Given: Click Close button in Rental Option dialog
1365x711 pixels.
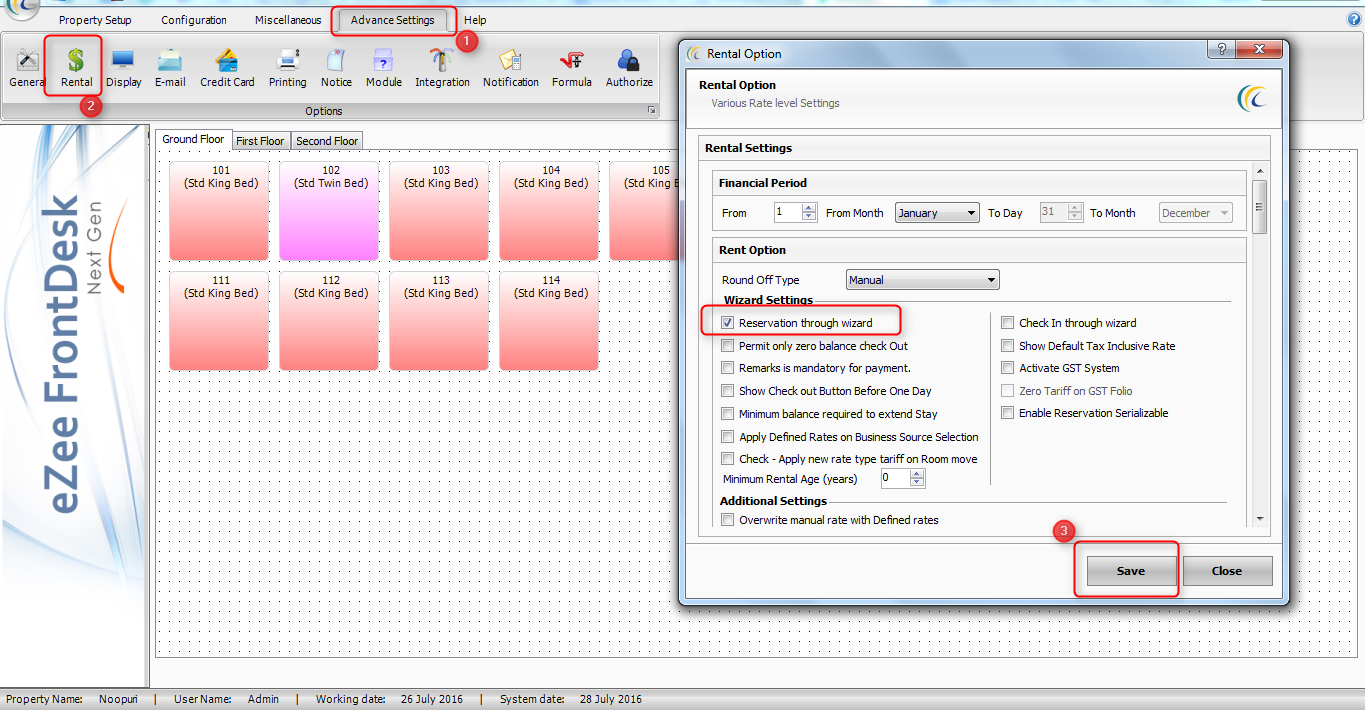Looking at the screenshot, I should [x=1227, y=571].
